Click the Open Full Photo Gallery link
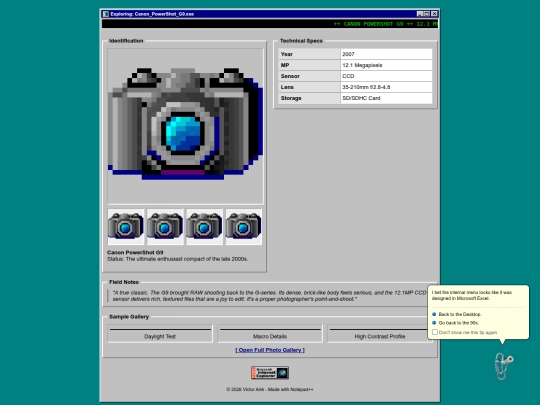Viewport: 540px width, 405px height. point(270,350)
